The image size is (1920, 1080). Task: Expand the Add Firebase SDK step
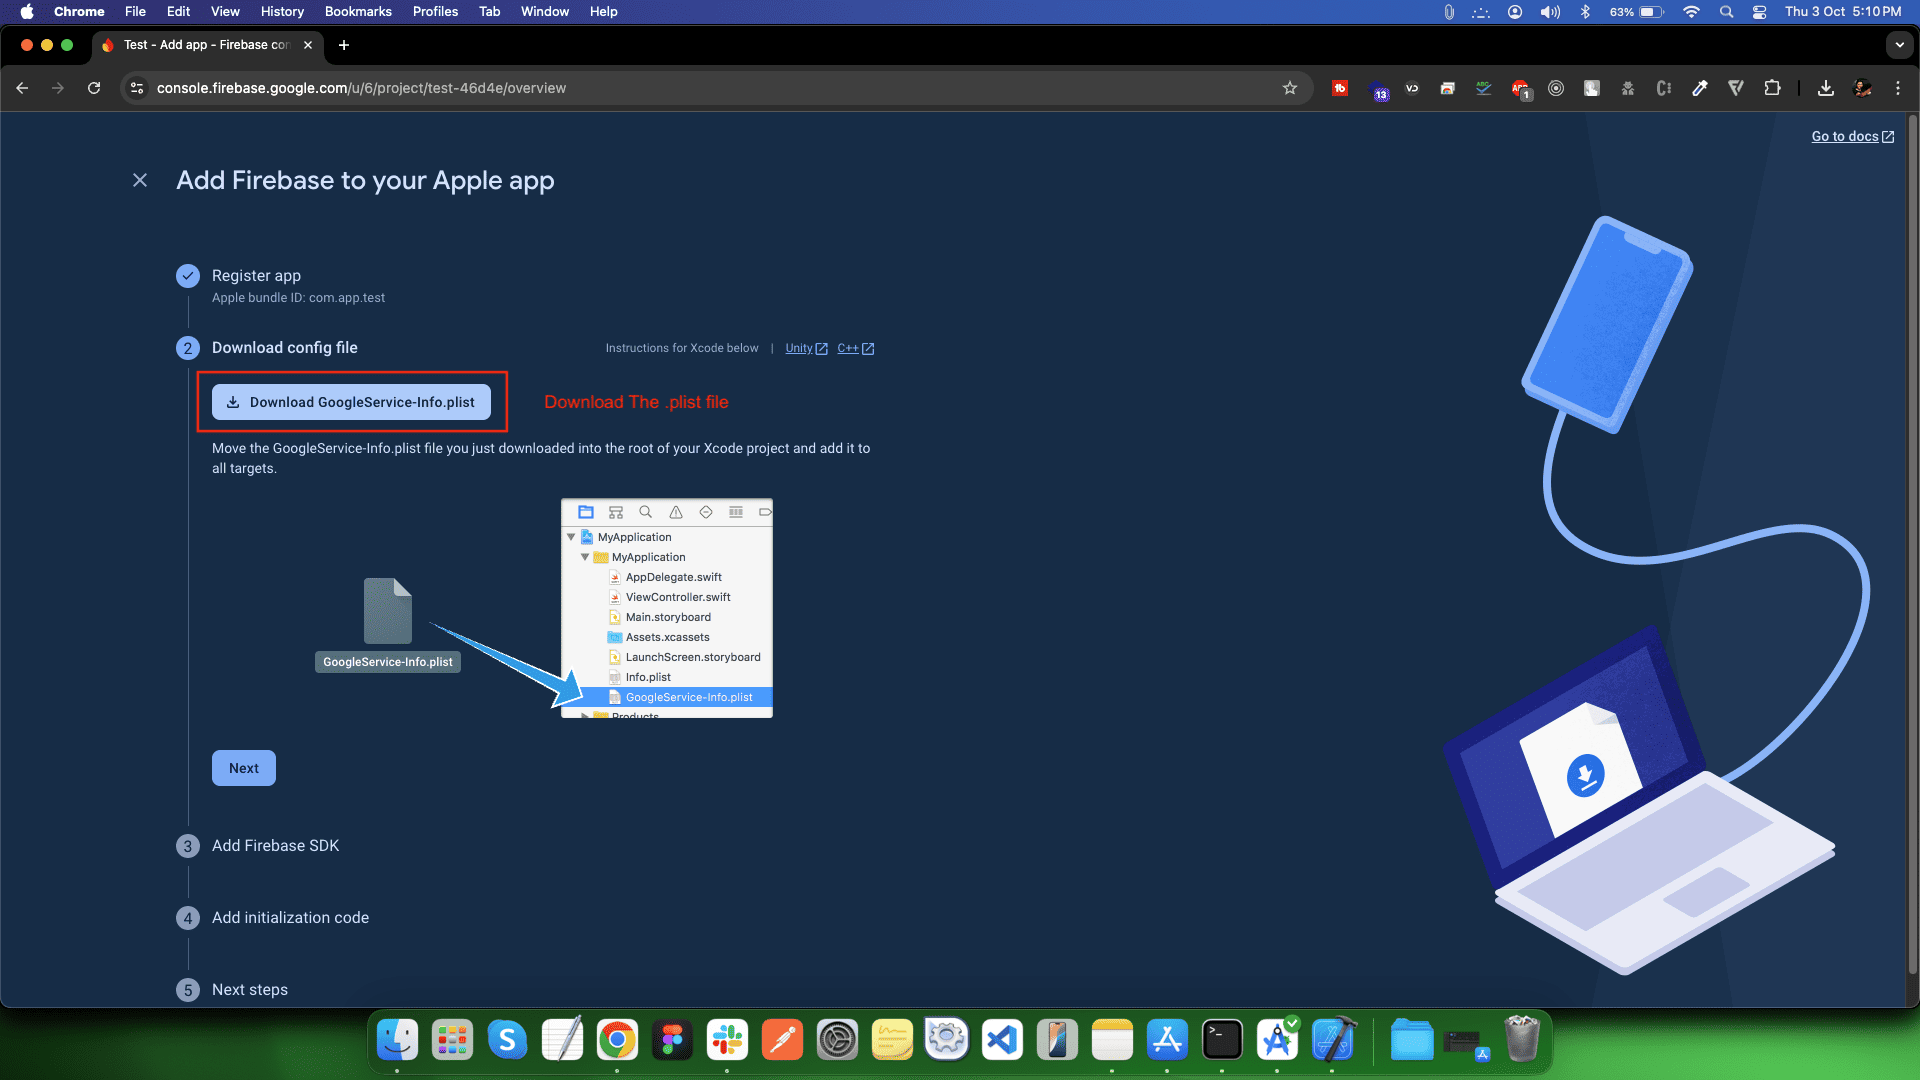pyautogui.click(x=275, y=845)
